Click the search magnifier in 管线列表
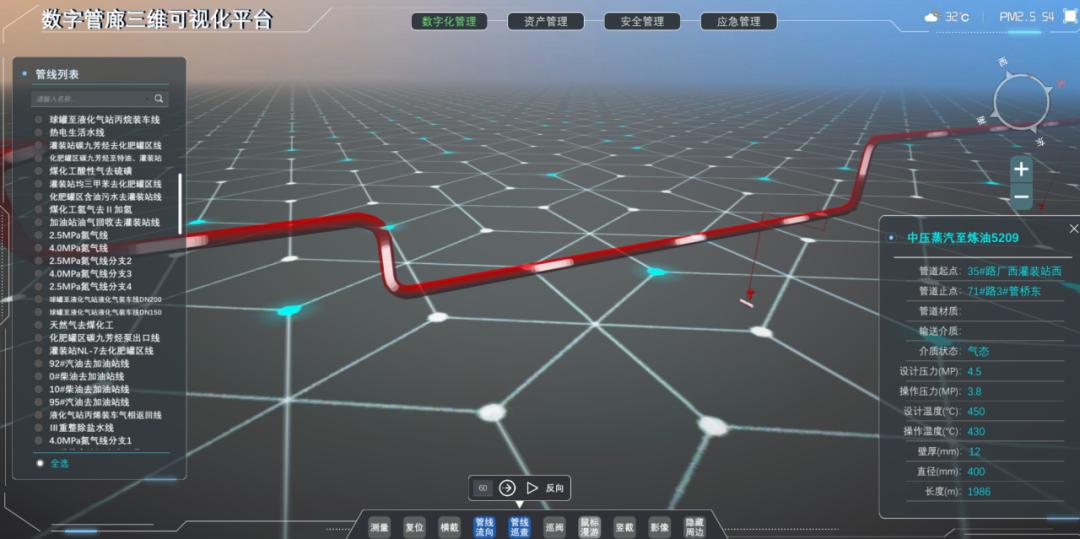The image size is (1080, 539). tap(158, 99)
